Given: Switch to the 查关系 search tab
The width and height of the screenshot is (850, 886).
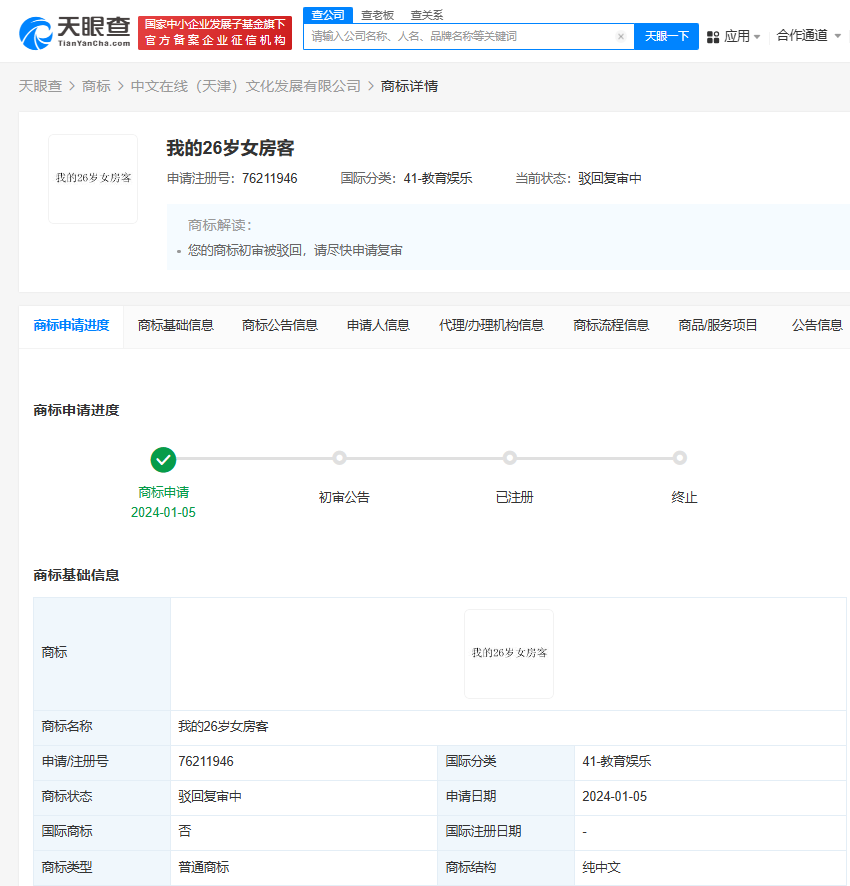Looking at the screenshot, I should (426, 15).
